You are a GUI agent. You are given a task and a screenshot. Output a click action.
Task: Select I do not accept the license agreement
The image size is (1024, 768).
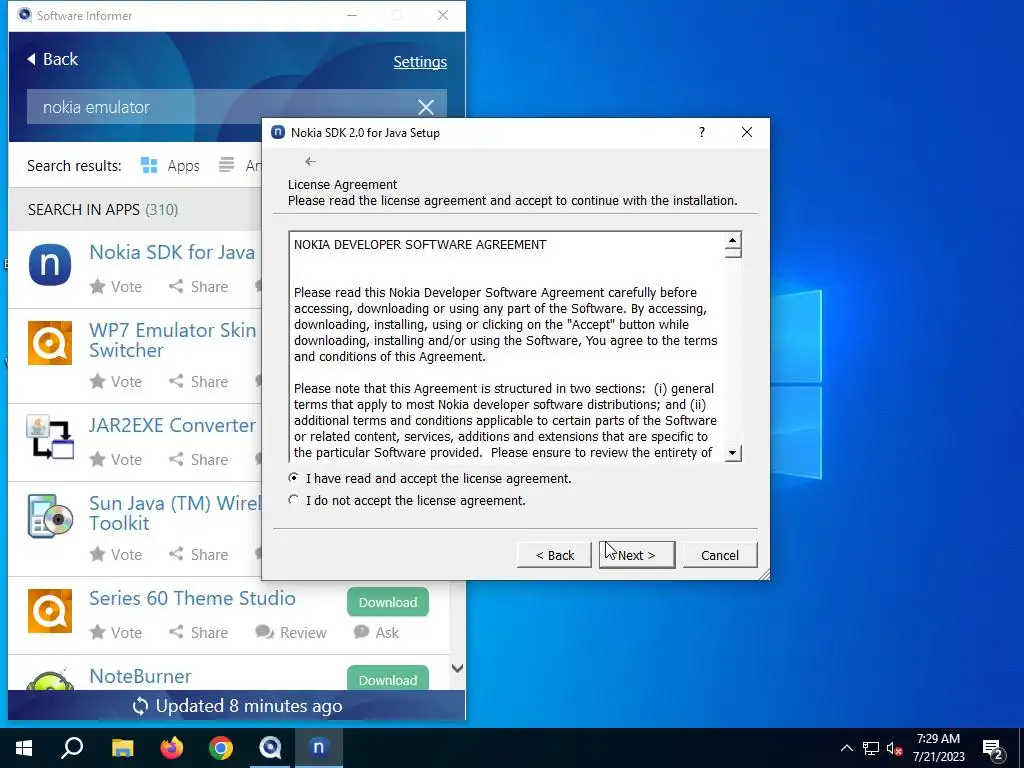pyautogui.click(x=294, y=500)
